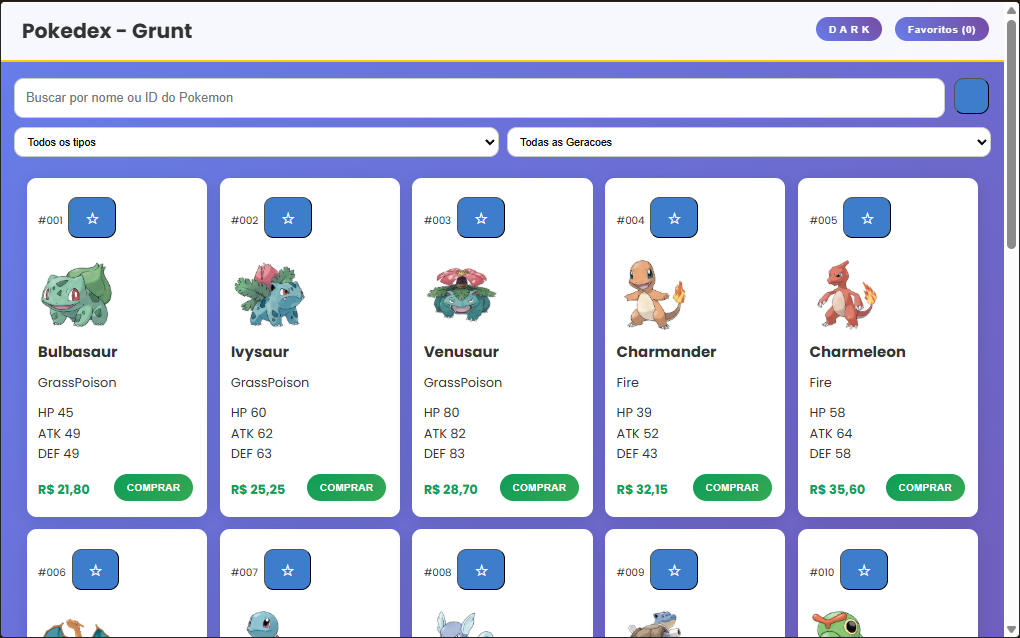The image size is (1020, 638).
Task: Tap the star icon on Charmander's card
Action: (x=673, y=217)
